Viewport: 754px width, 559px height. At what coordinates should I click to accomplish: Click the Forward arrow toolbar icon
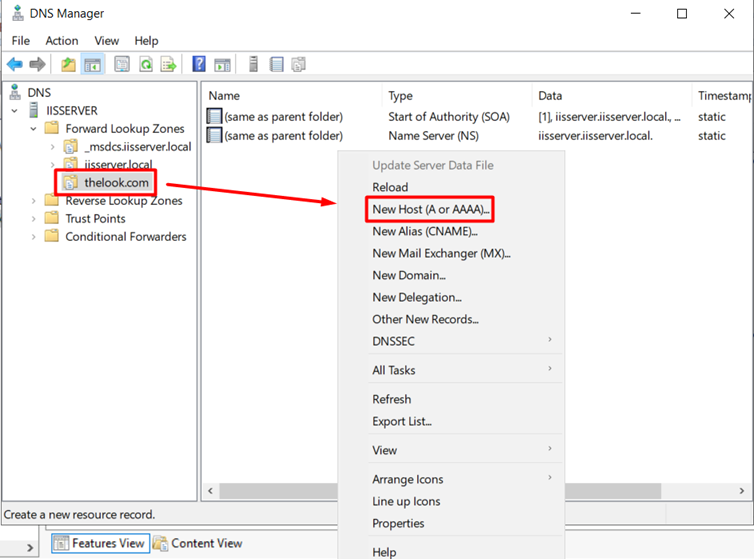38,64
